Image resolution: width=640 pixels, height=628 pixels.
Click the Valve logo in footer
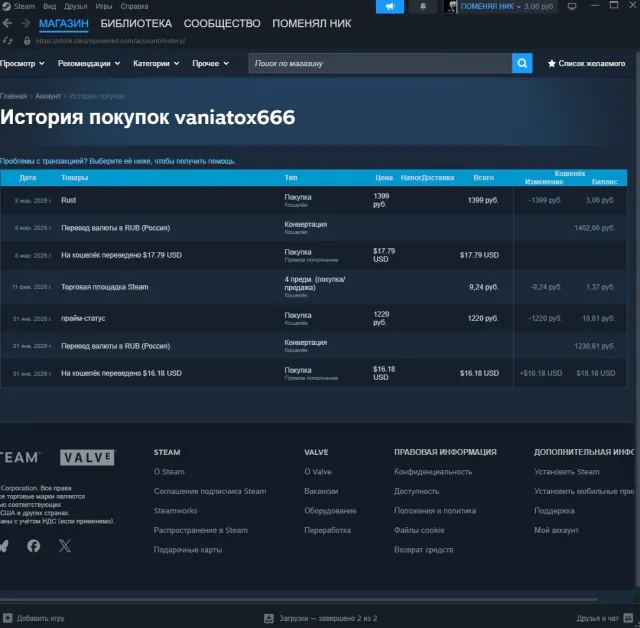[87, 457]
